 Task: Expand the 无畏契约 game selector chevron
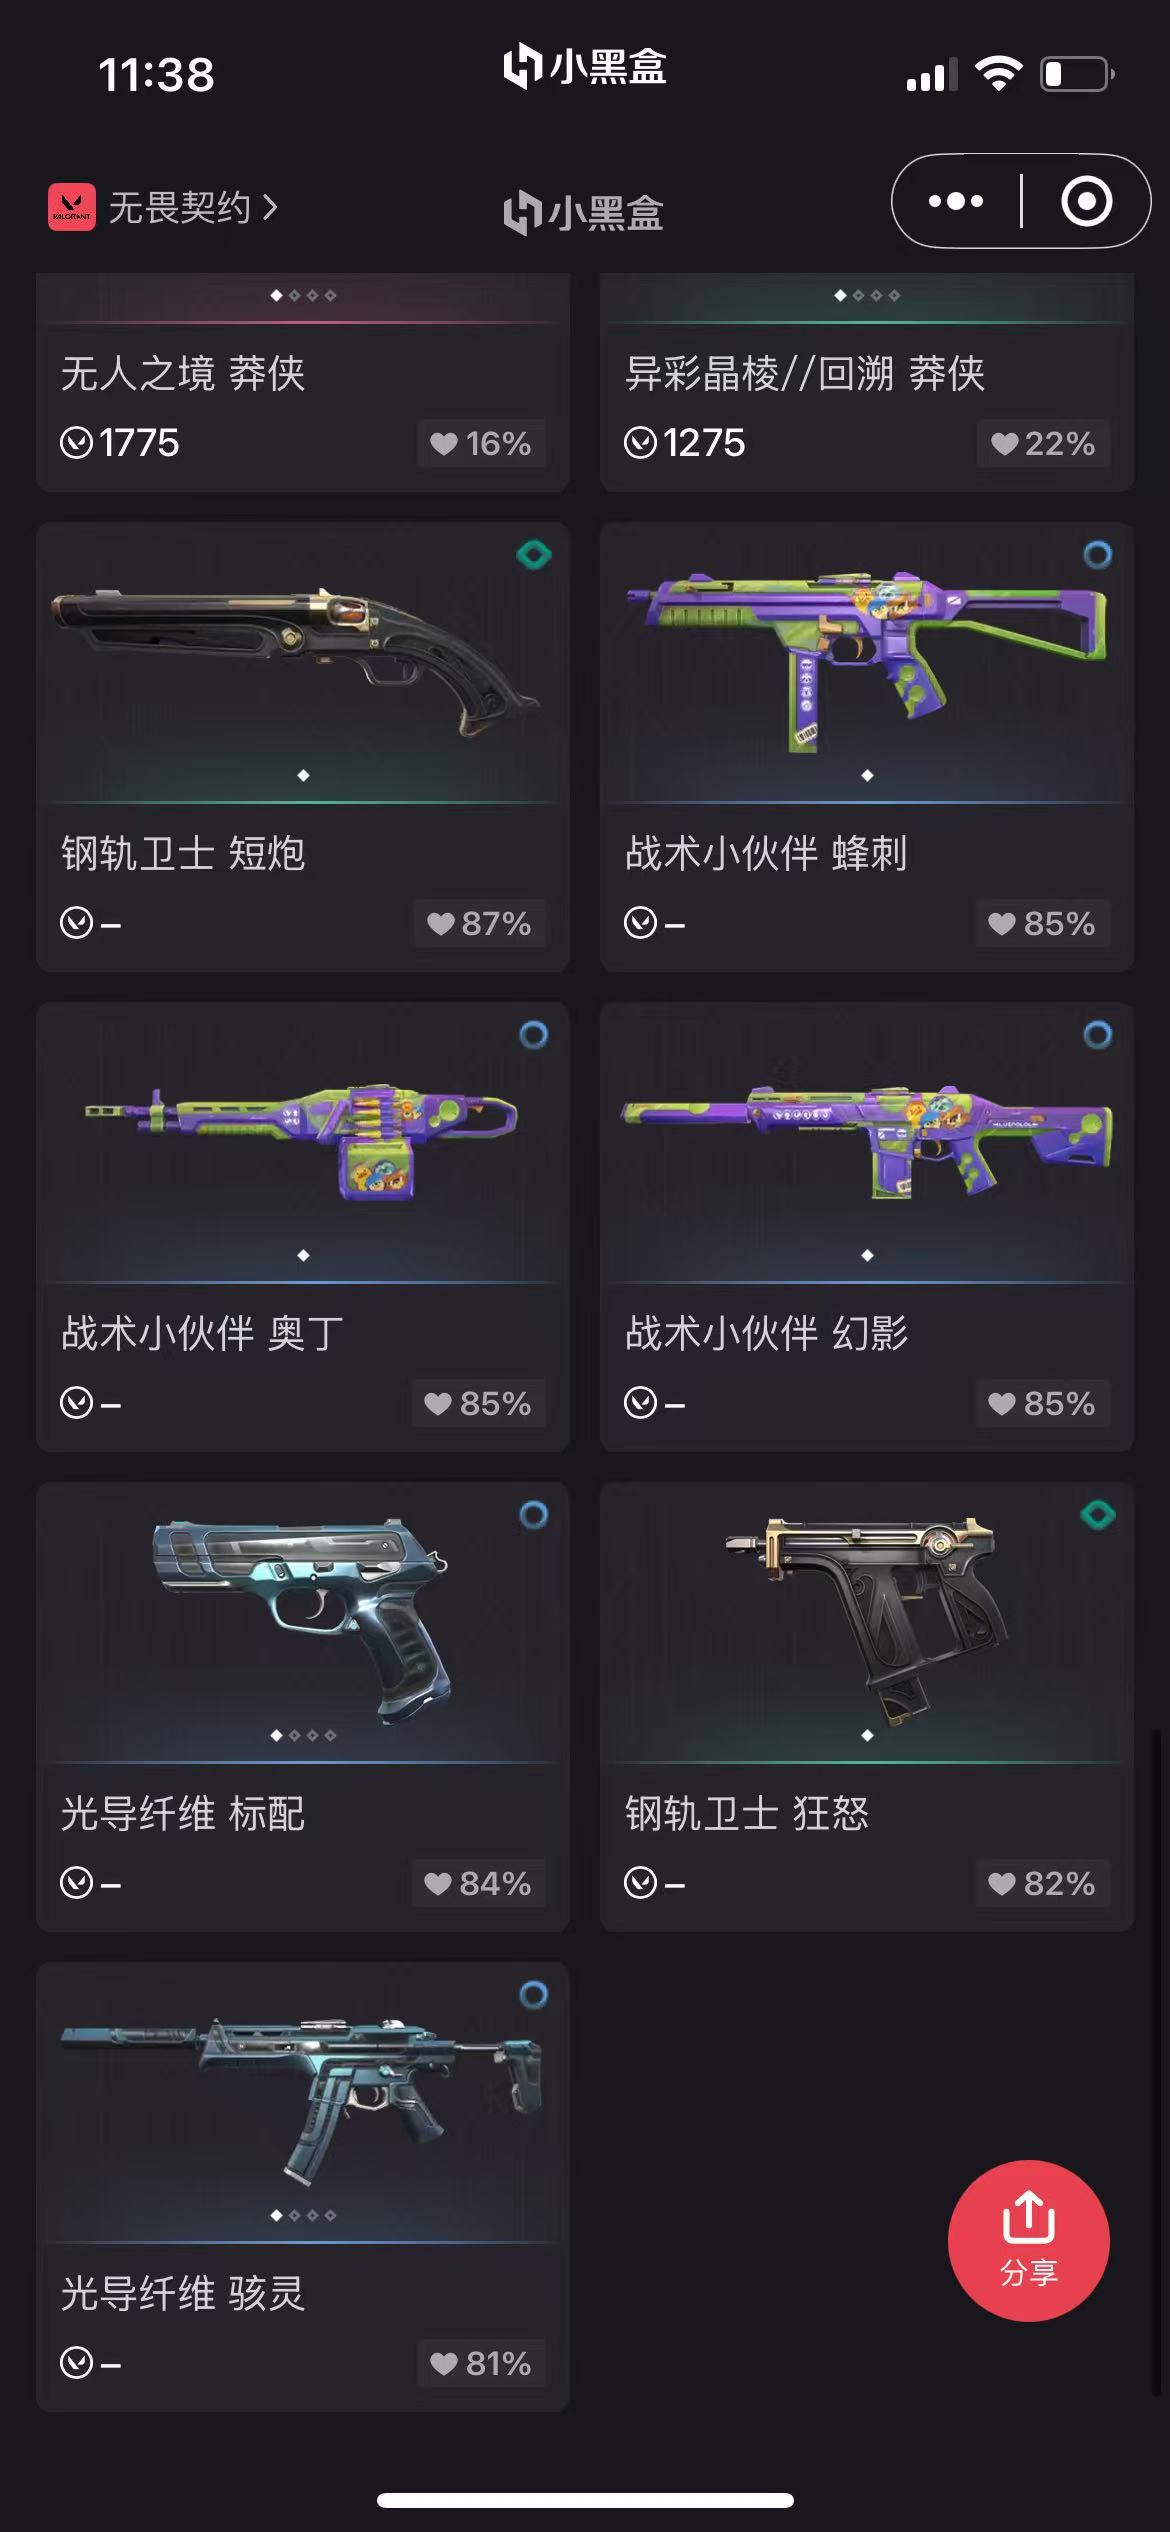click(270, 207)
